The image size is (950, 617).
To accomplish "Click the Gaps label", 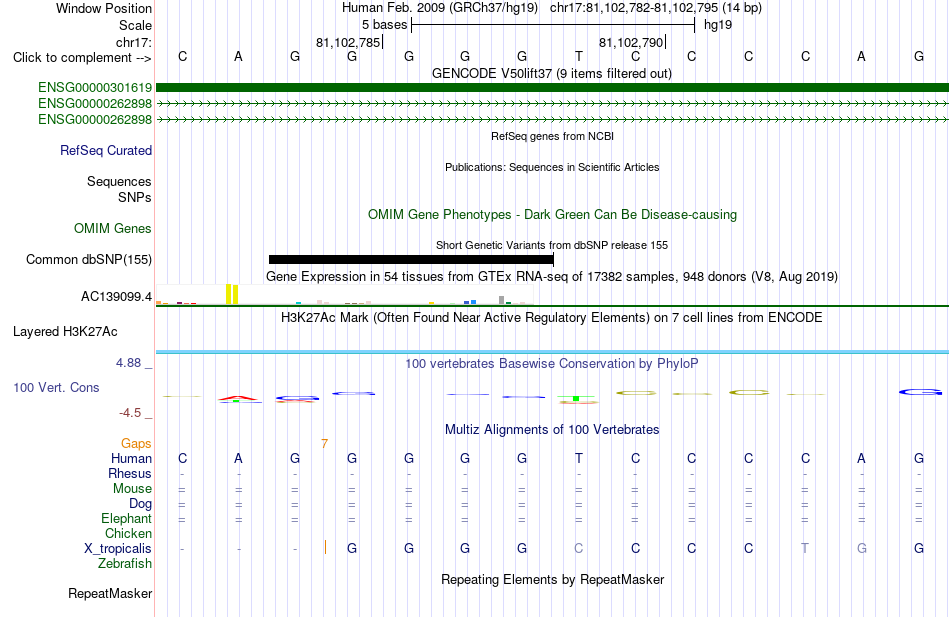I will (x=136, y=444).
